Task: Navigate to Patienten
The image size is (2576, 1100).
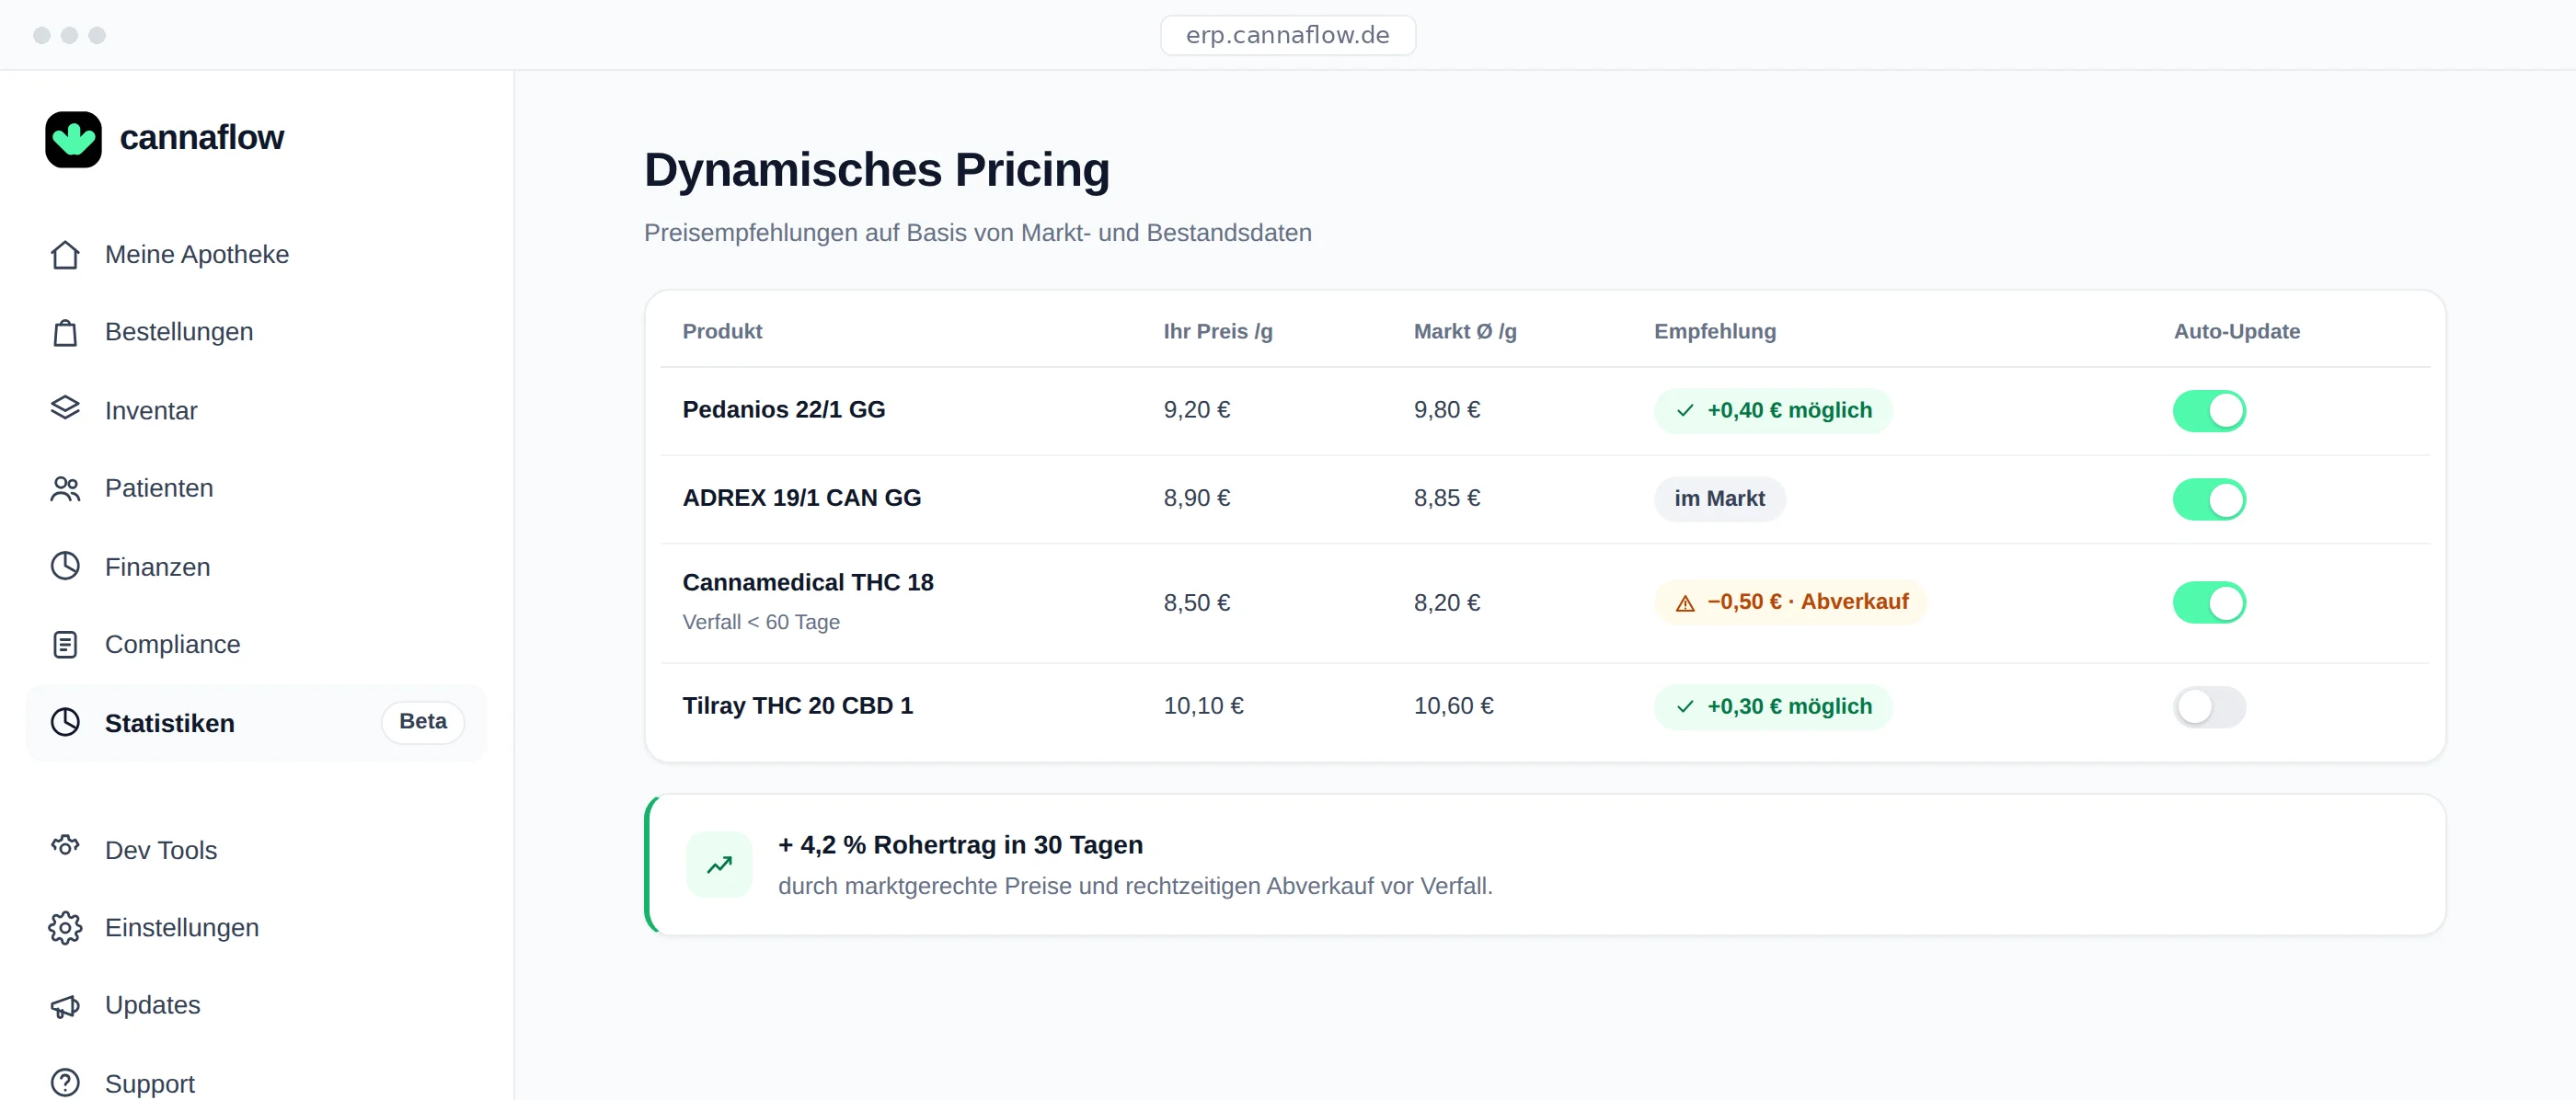Action: point(256,488)
